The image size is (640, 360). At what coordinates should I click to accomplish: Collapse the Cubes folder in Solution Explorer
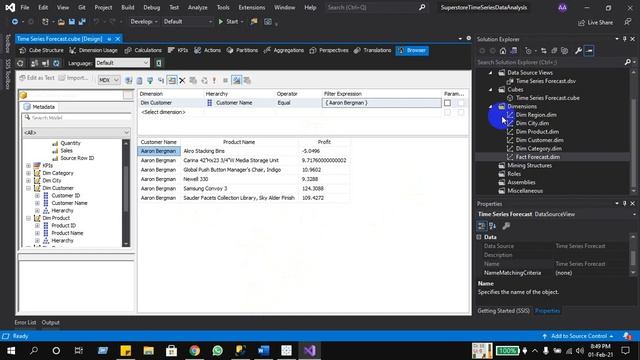click(491, 89)
